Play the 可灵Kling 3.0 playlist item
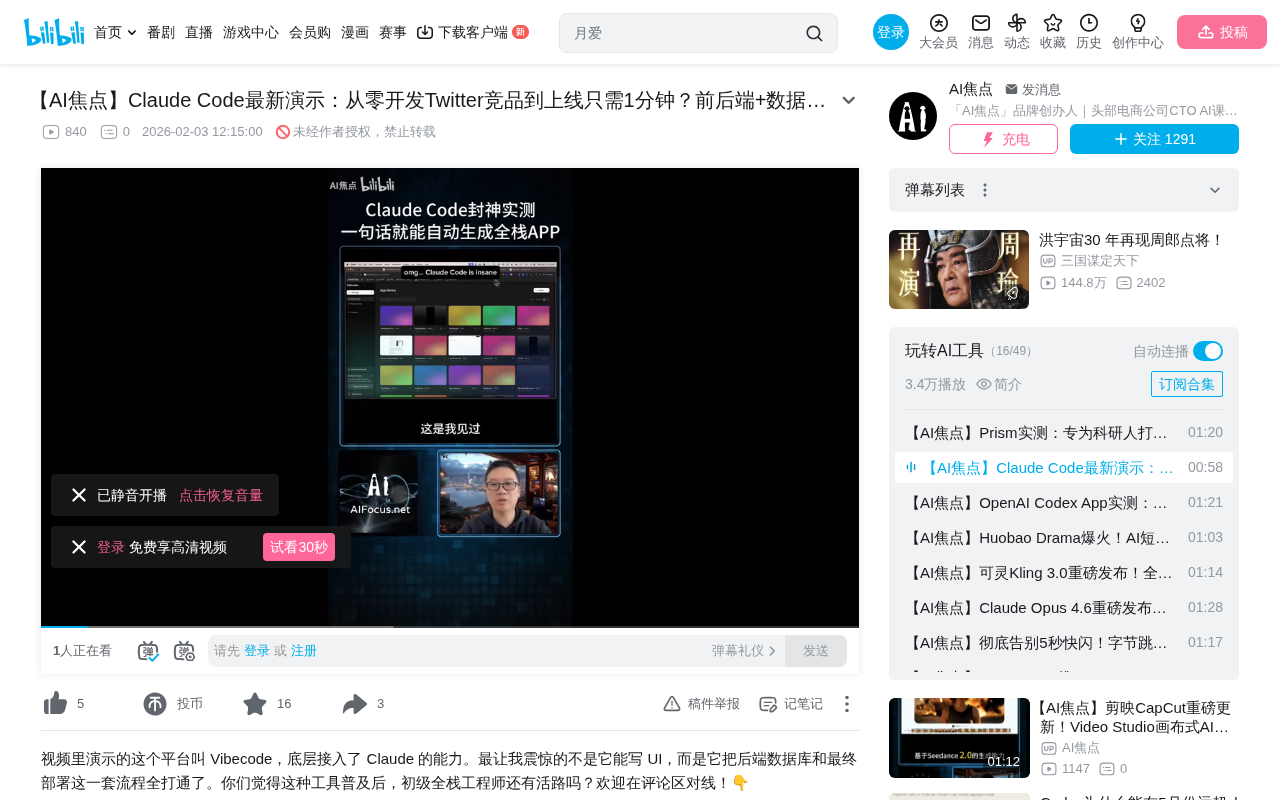 coord(1064,573)
